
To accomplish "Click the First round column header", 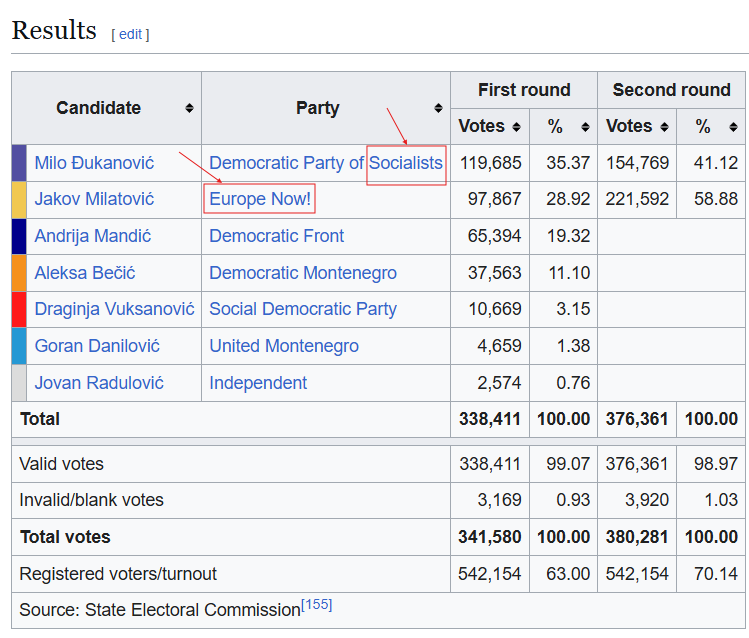I will [524, 90].
